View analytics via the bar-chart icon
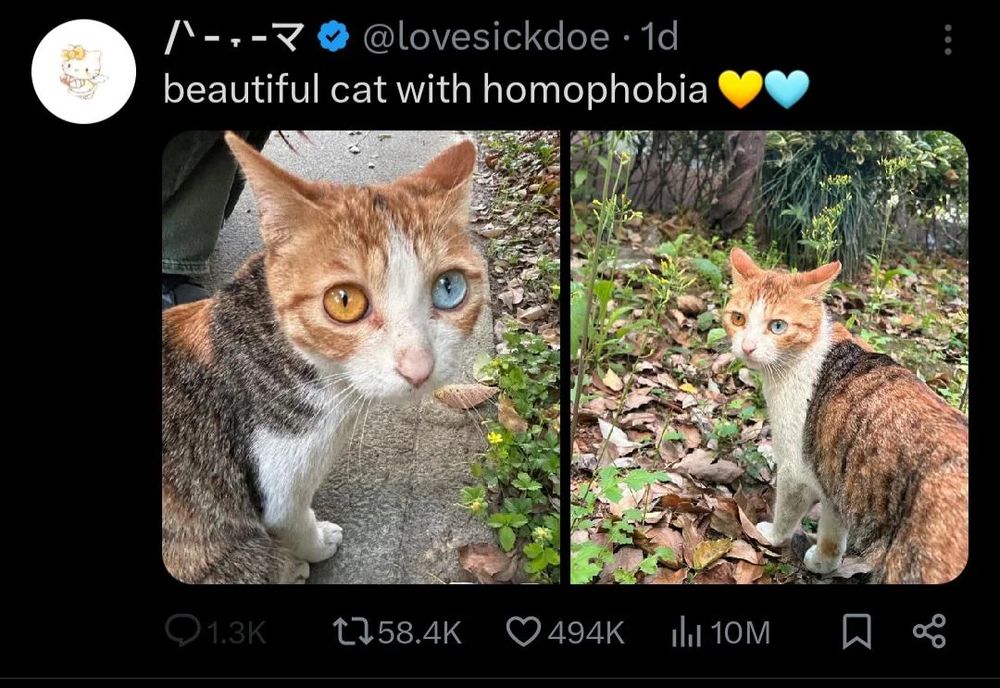This screenshot has width=1000, height=688. point(686,633)
